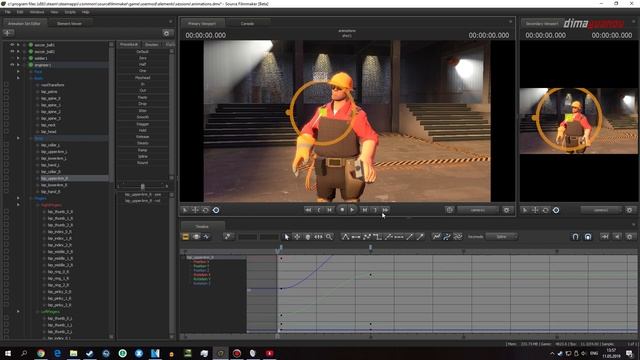Click the primary viewport rotate manipulator tool
The image size is (640, 360).
206,210
